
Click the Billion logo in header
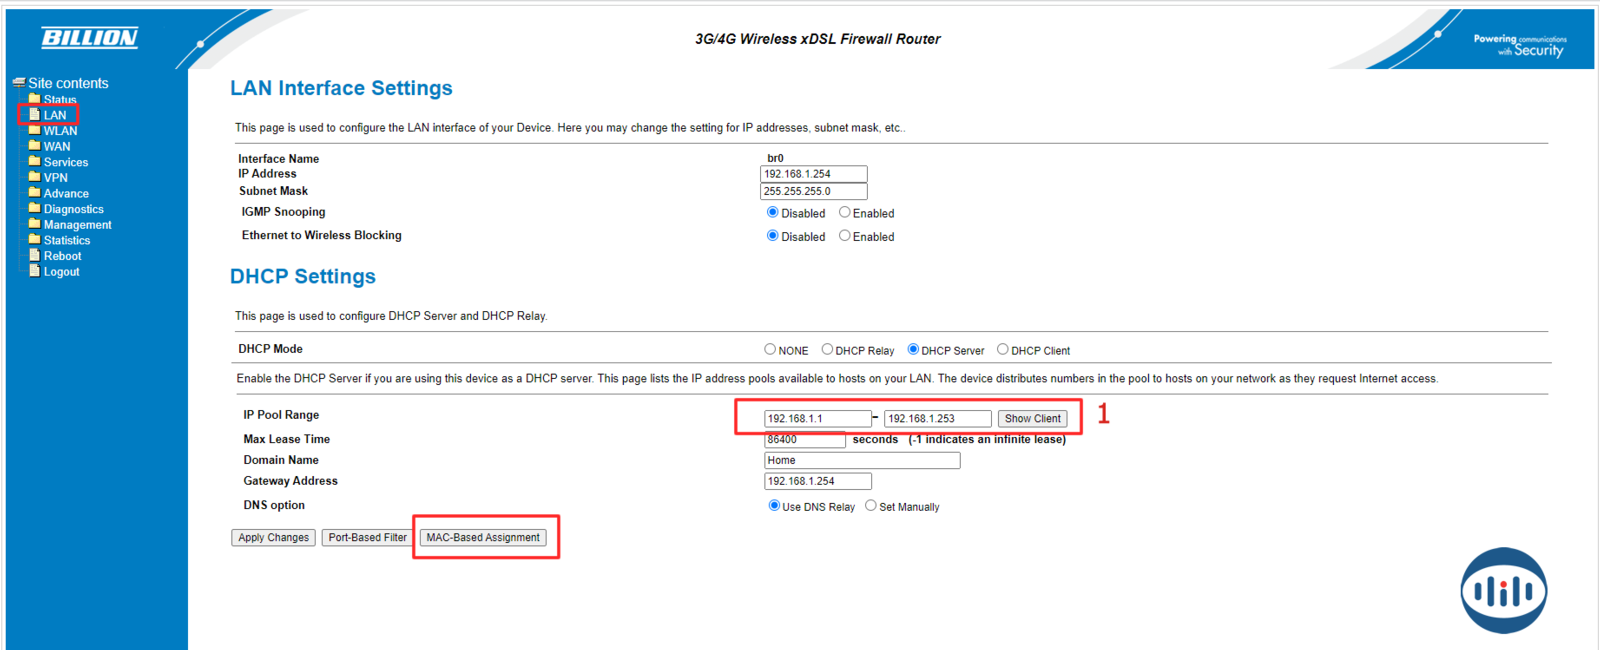89,38
